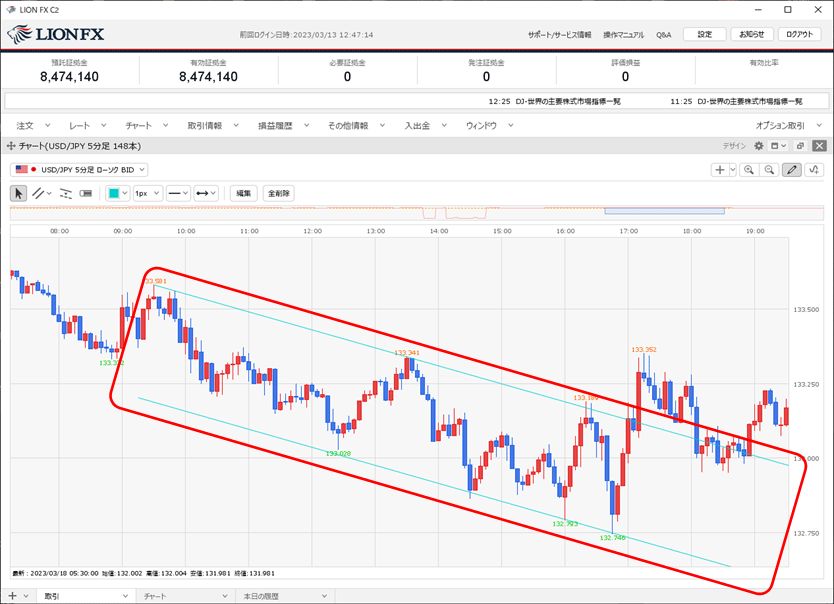This screenshot has width=834, height=604.
Task: Open the 注文 menu
Action: click(33, 125)
